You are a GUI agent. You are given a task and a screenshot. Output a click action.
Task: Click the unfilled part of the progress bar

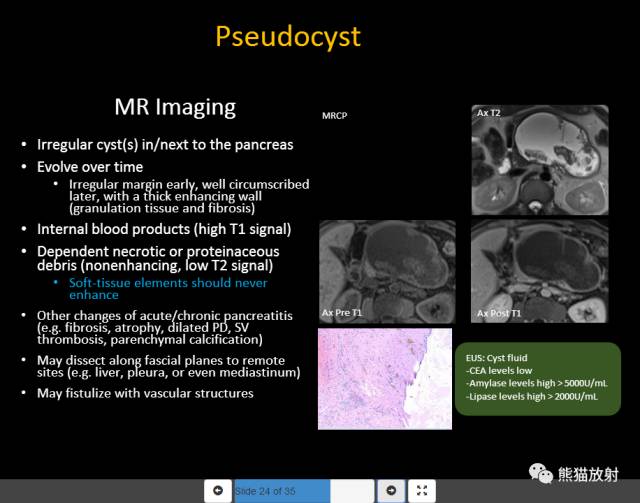coord(352,490)
